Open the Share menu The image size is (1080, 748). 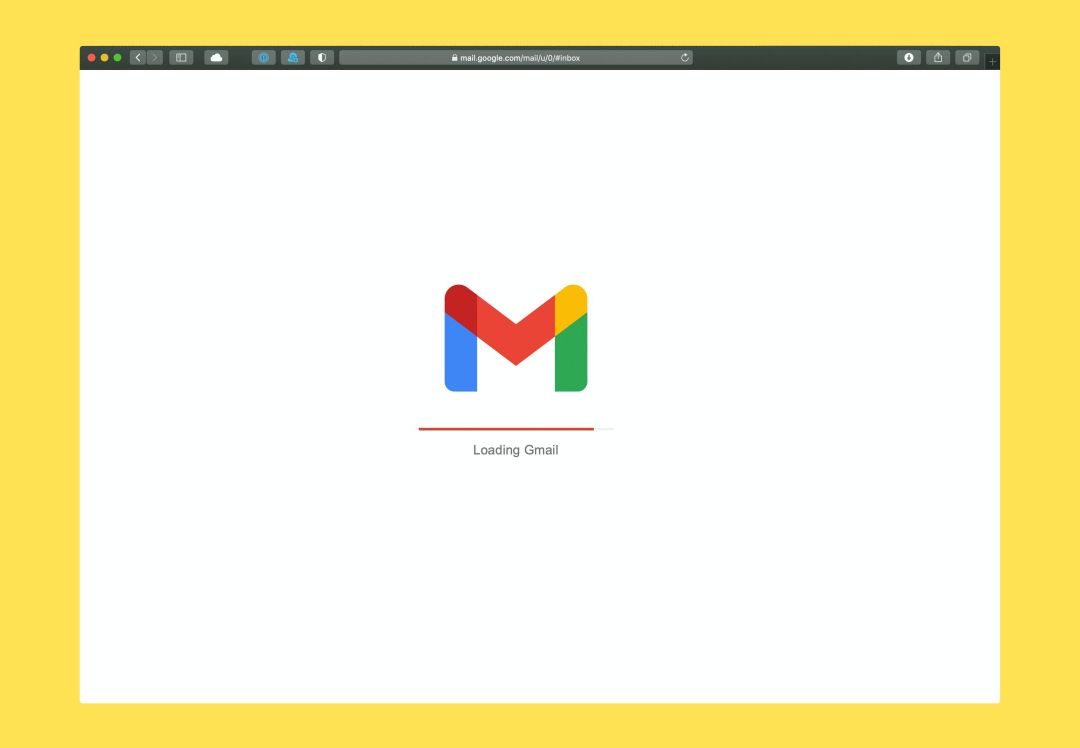click(937, 58)
